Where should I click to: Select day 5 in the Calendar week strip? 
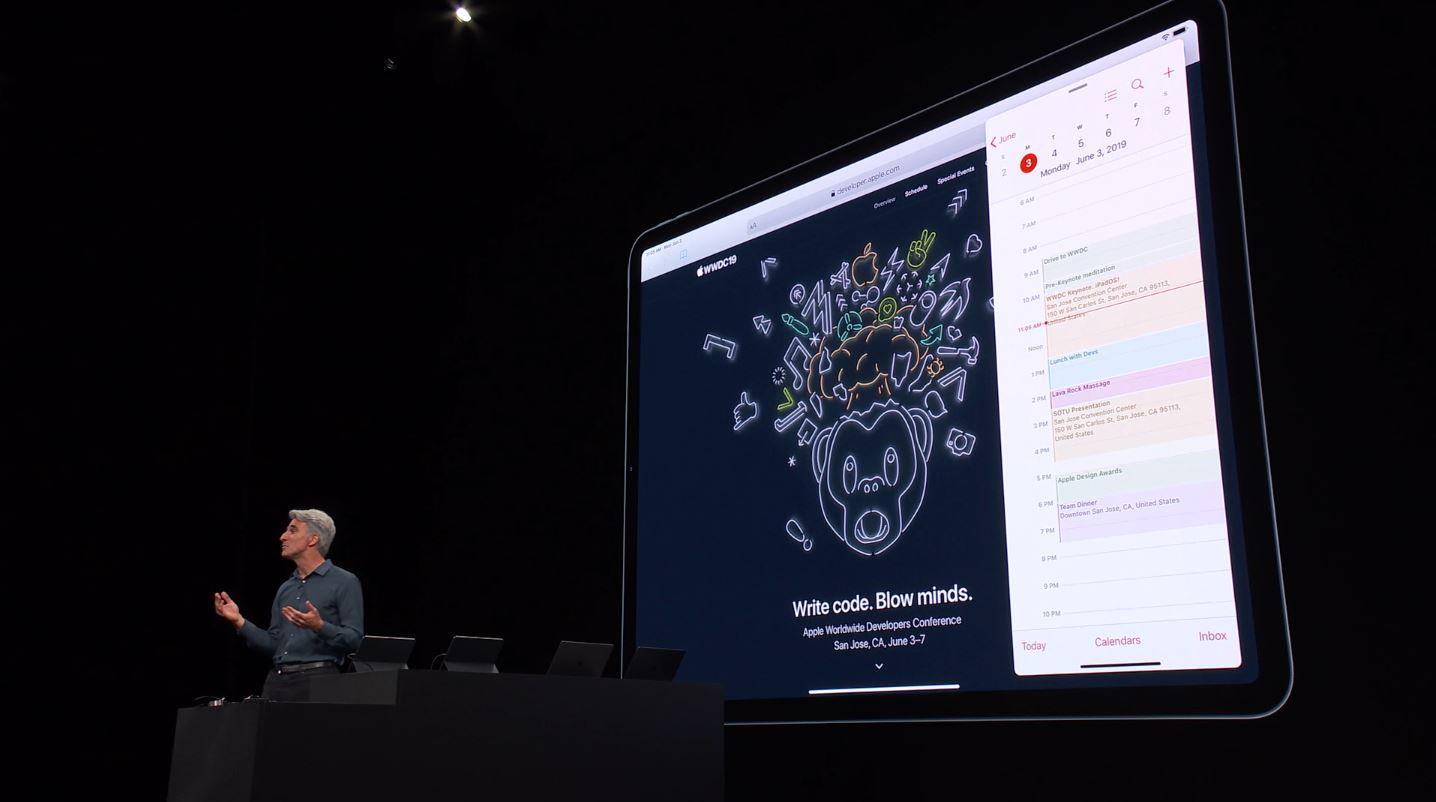click(x=1081, y=143)
